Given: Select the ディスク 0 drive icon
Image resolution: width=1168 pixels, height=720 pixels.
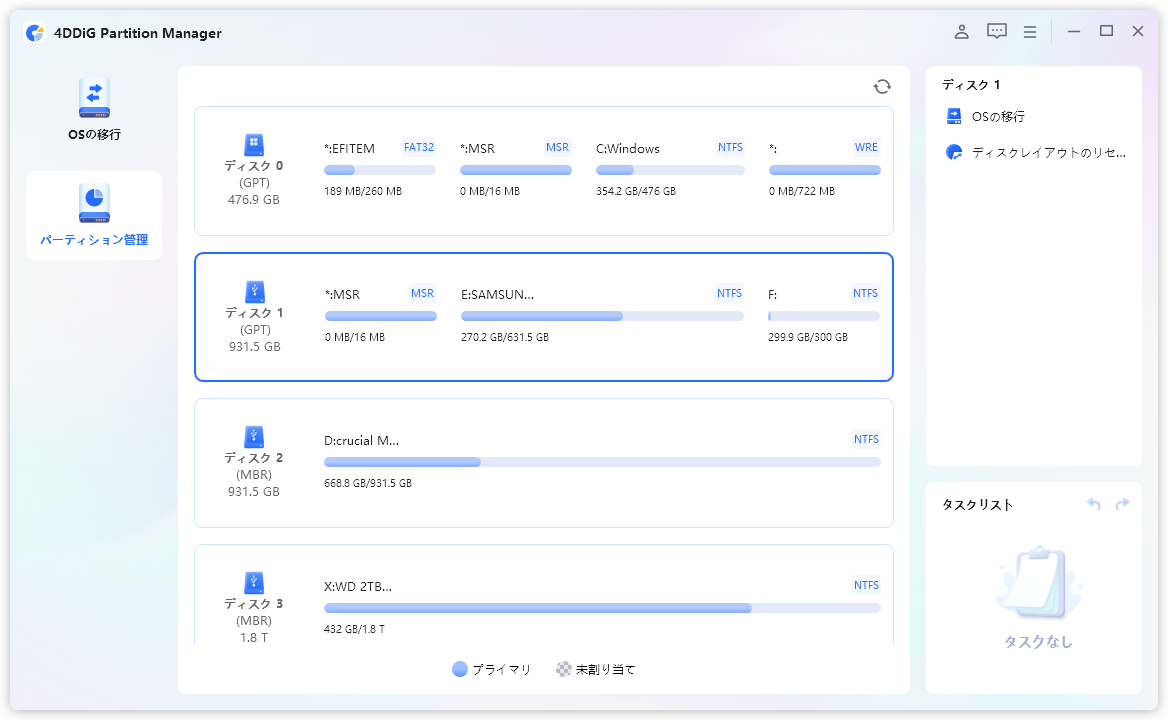Looking at the screenshot, I should click(254, 144).
